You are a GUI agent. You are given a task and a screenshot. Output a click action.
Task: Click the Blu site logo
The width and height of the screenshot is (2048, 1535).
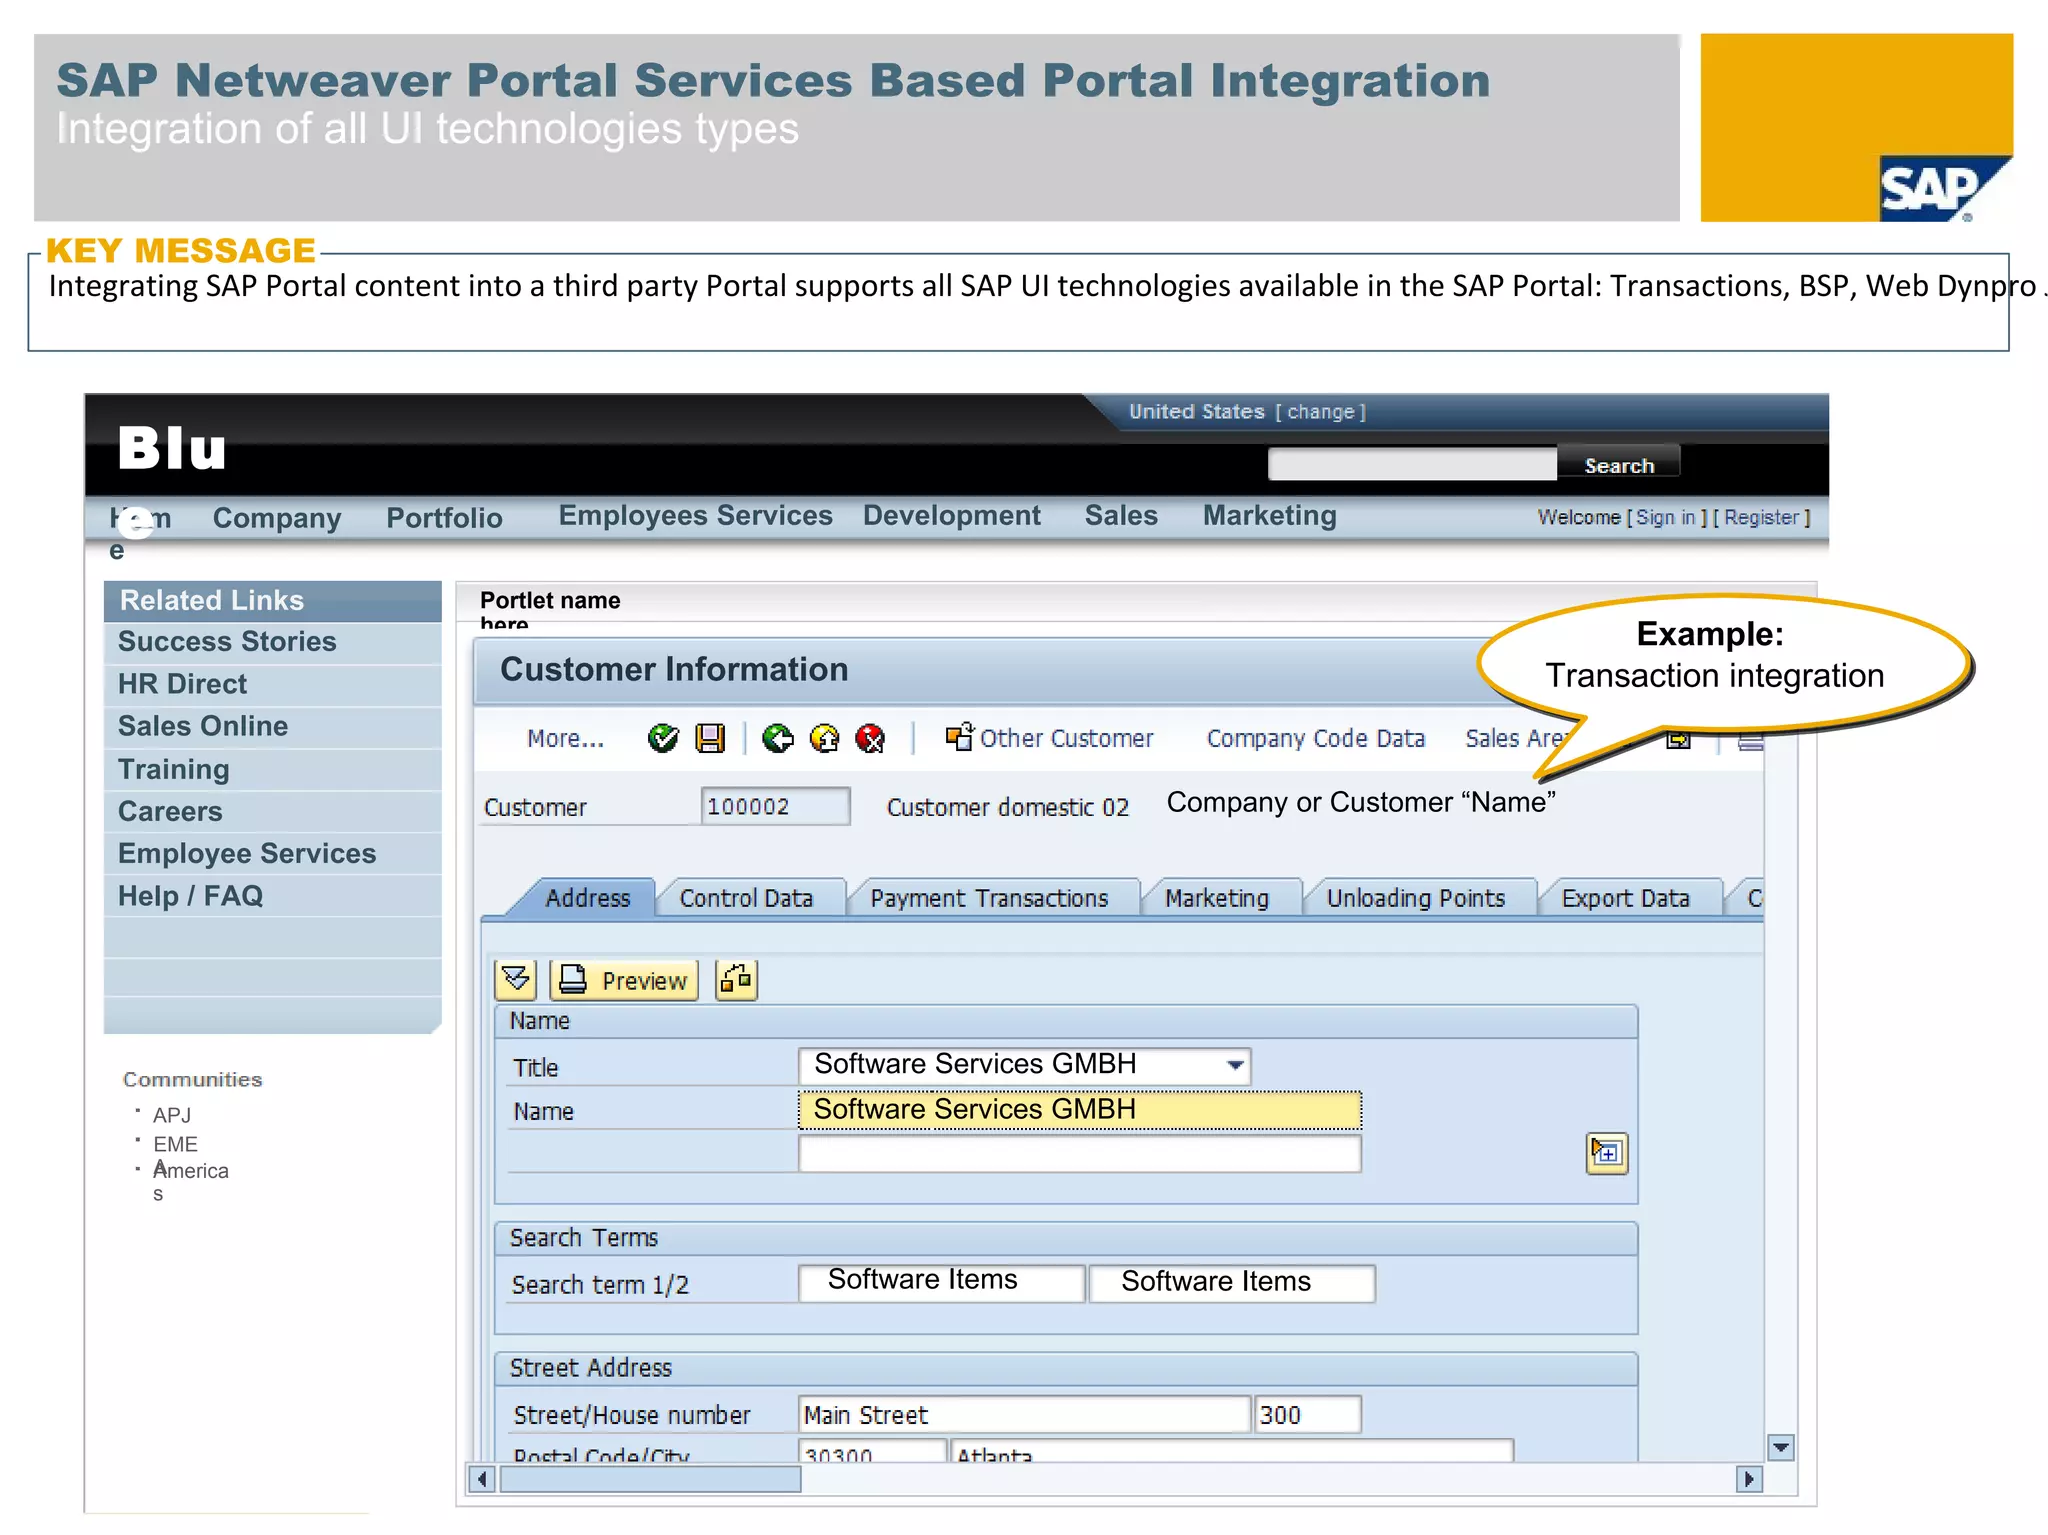(x=172, y=447)
